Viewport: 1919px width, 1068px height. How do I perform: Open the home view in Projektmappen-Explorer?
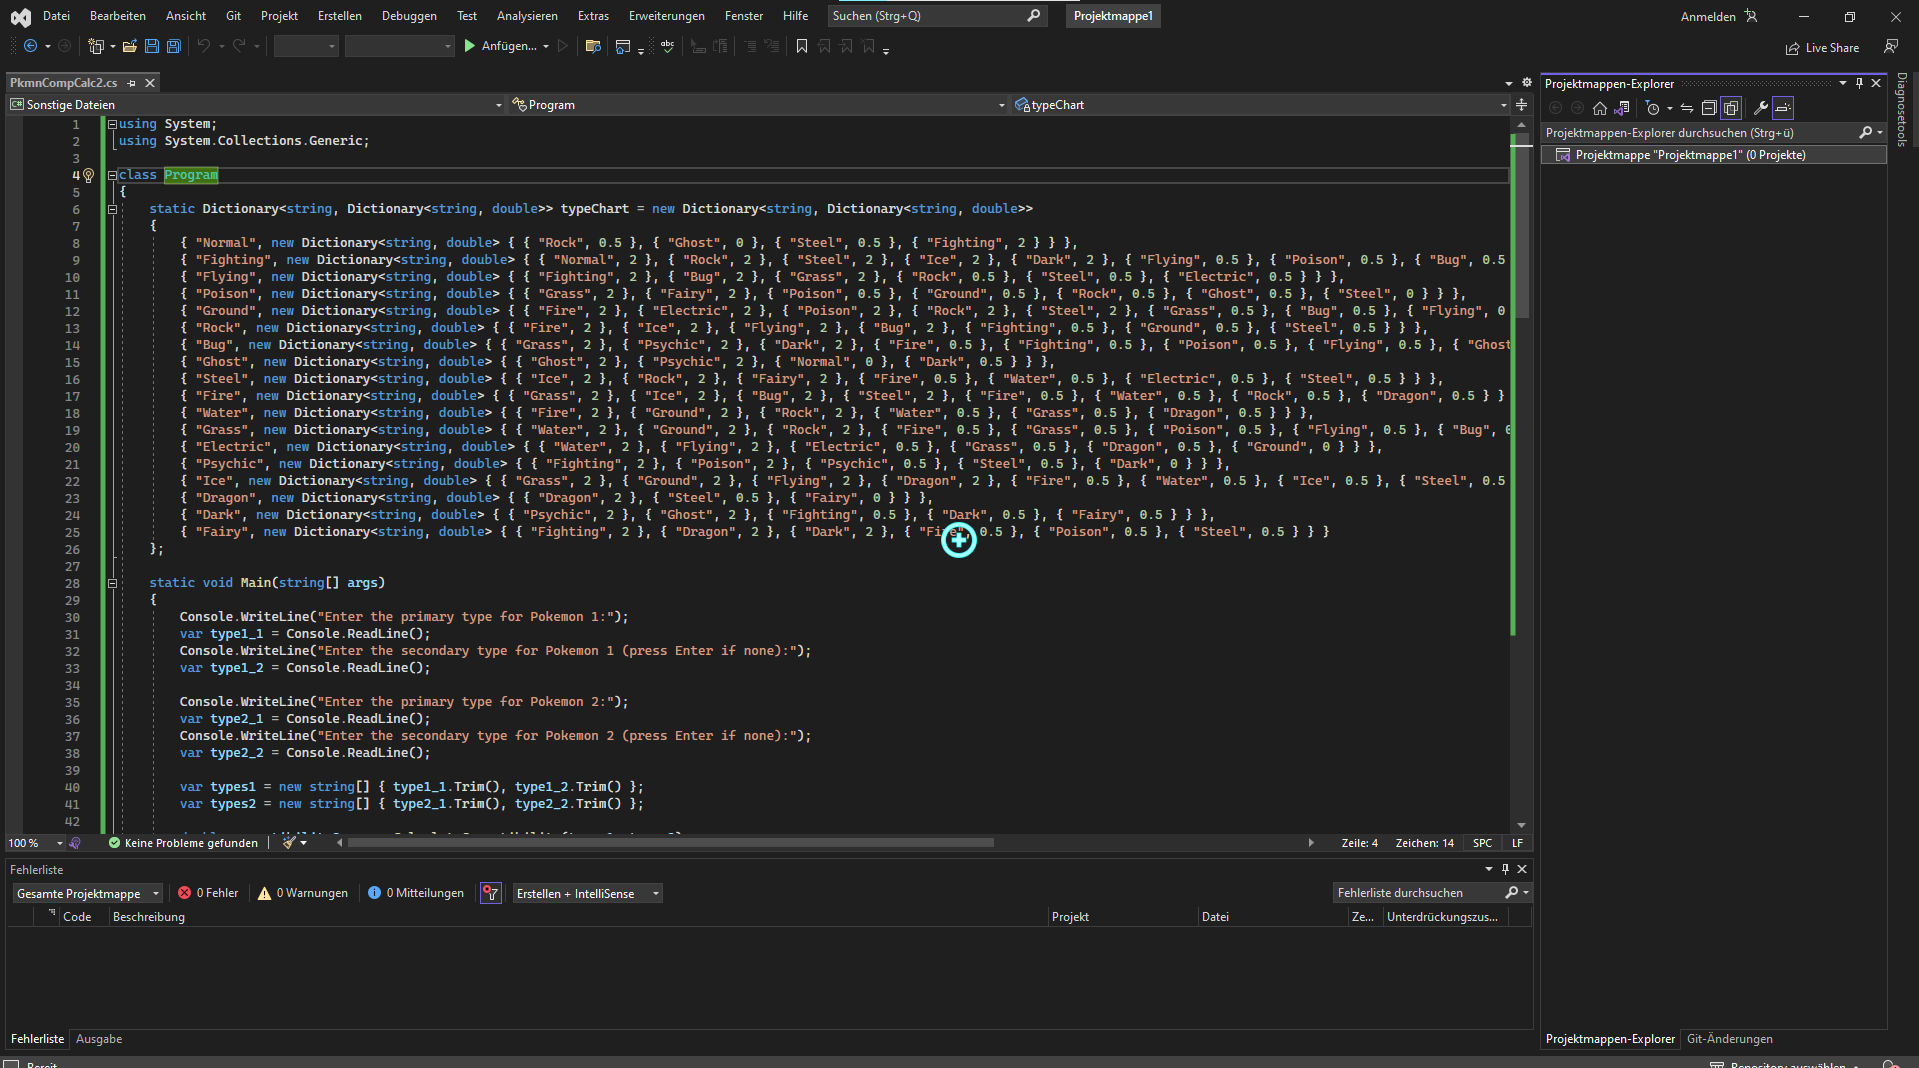[1599, 108]
